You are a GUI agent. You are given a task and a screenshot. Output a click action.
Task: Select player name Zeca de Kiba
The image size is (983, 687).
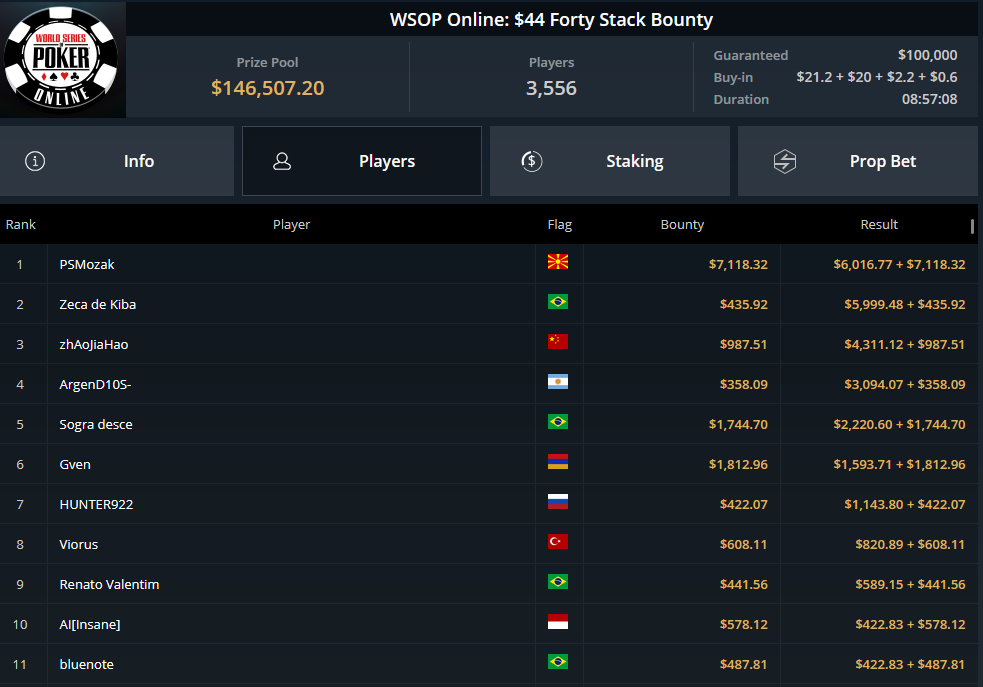(x=98, y=305)
